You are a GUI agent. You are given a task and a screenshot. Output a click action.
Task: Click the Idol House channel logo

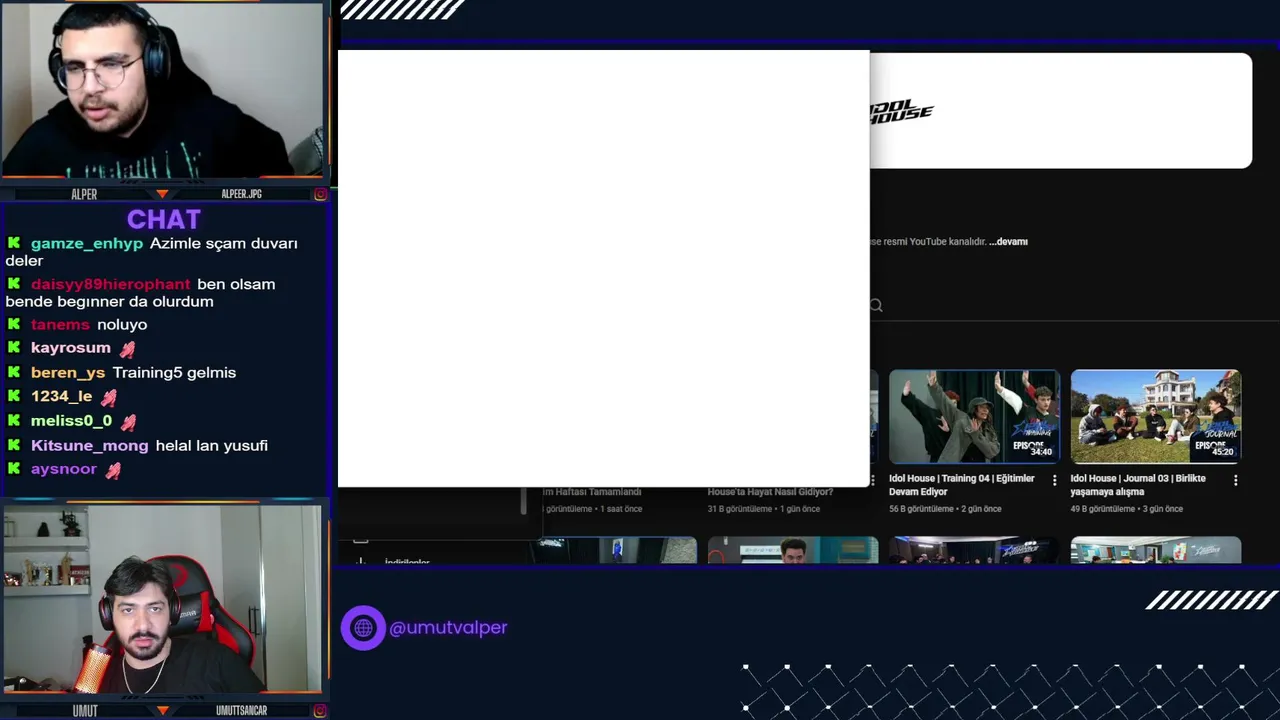[x=902, y=110]
